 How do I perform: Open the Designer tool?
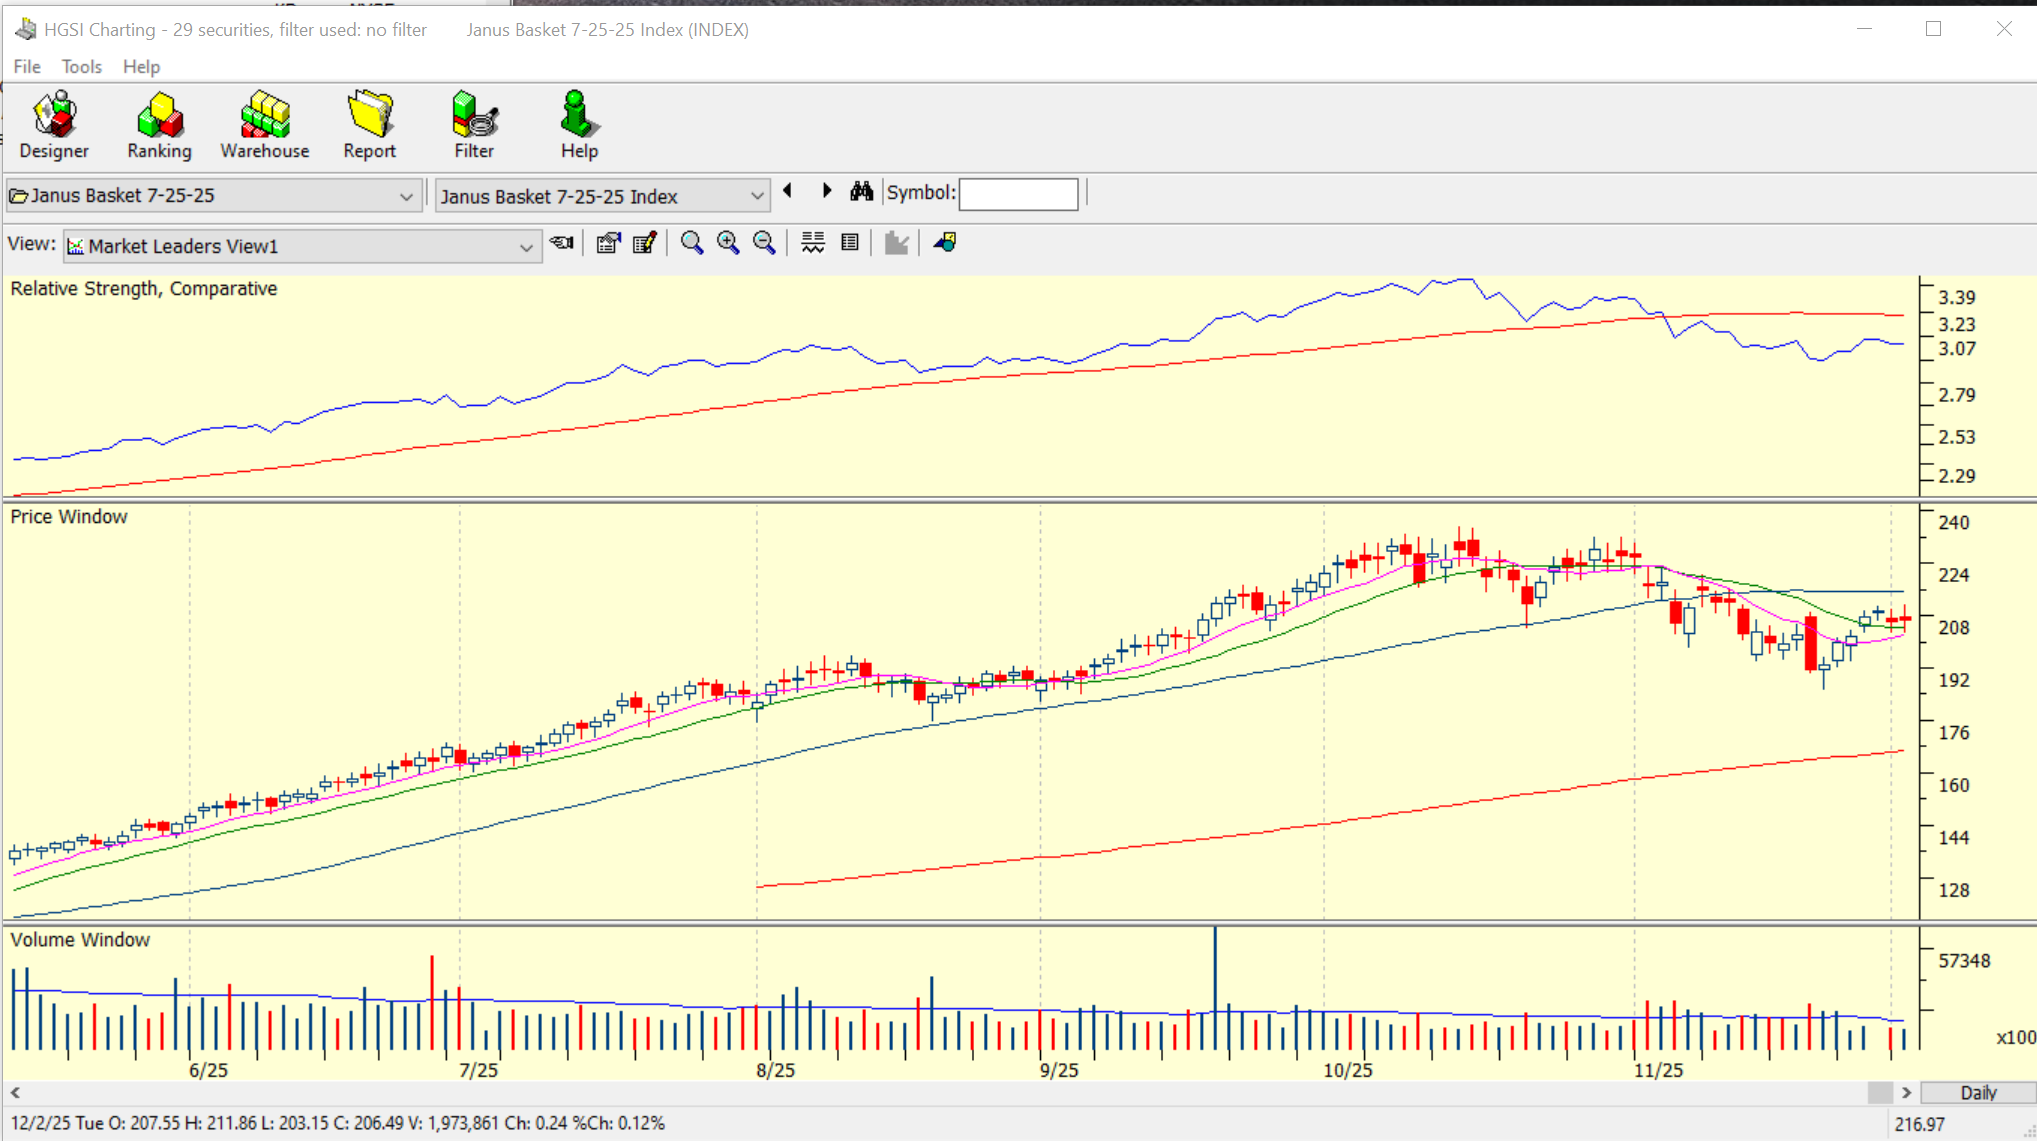tap(54, 125)
